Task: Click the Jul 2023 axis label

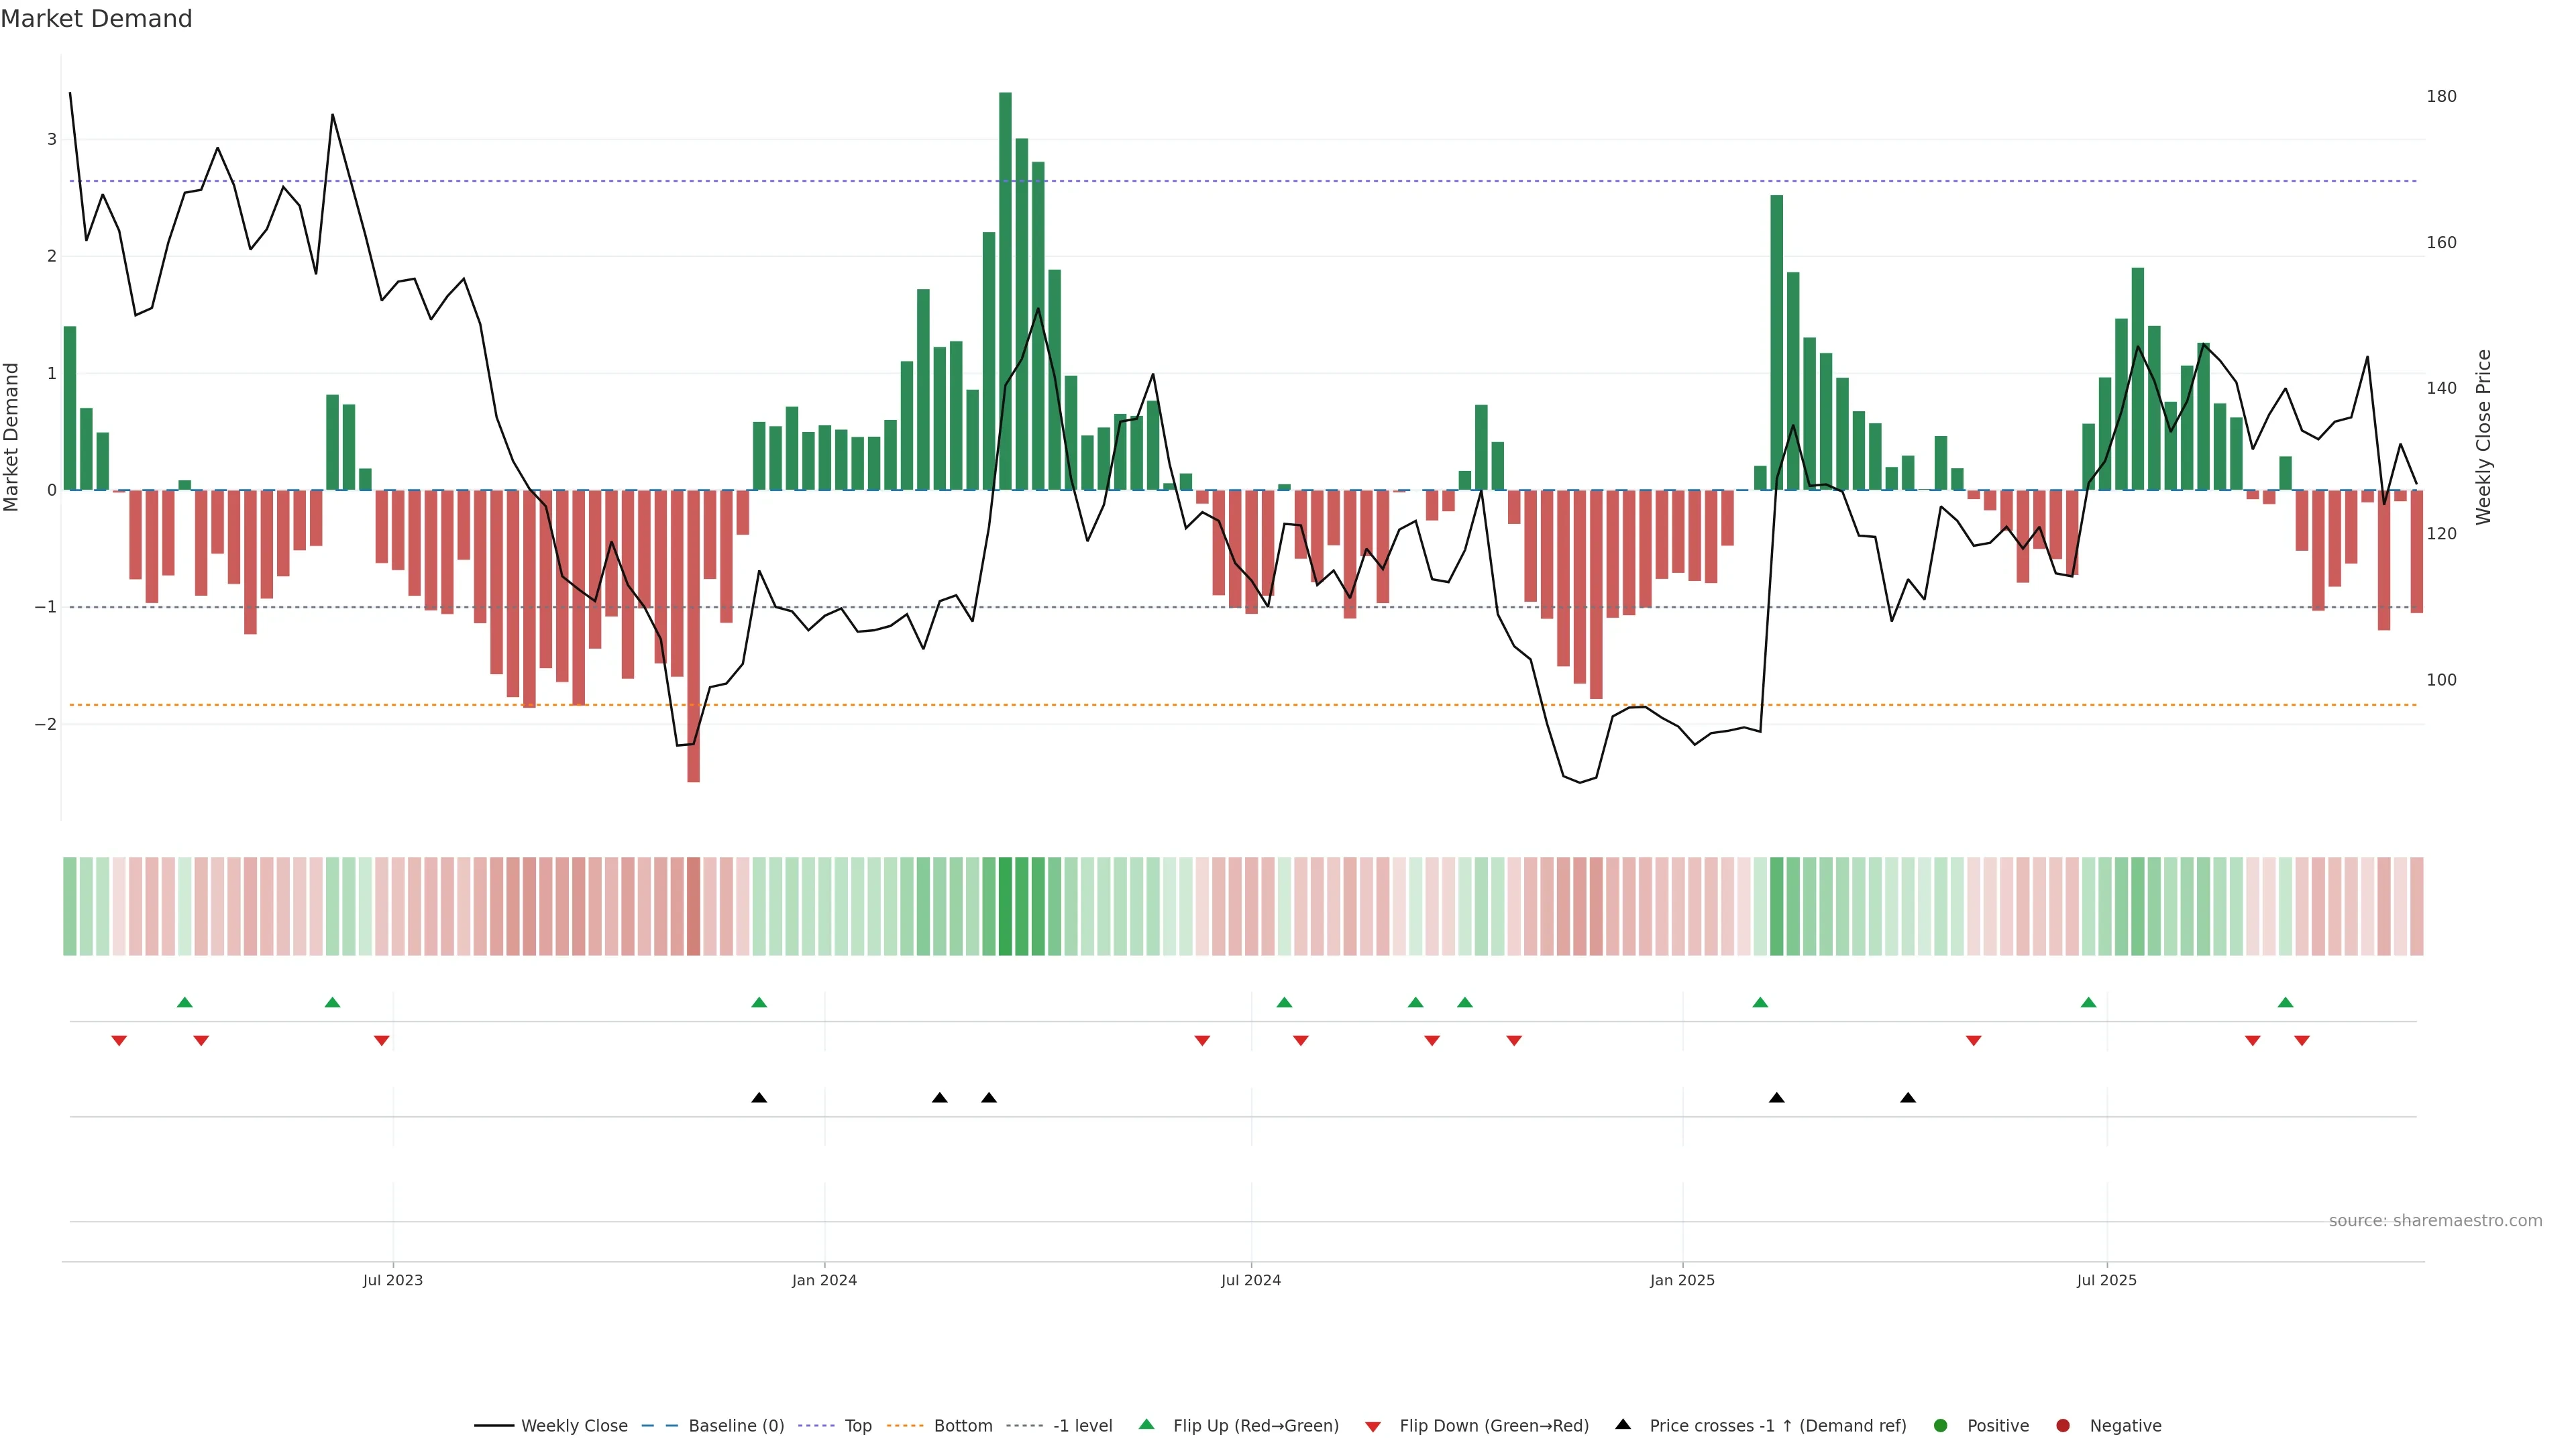Action: point(393,1280)
